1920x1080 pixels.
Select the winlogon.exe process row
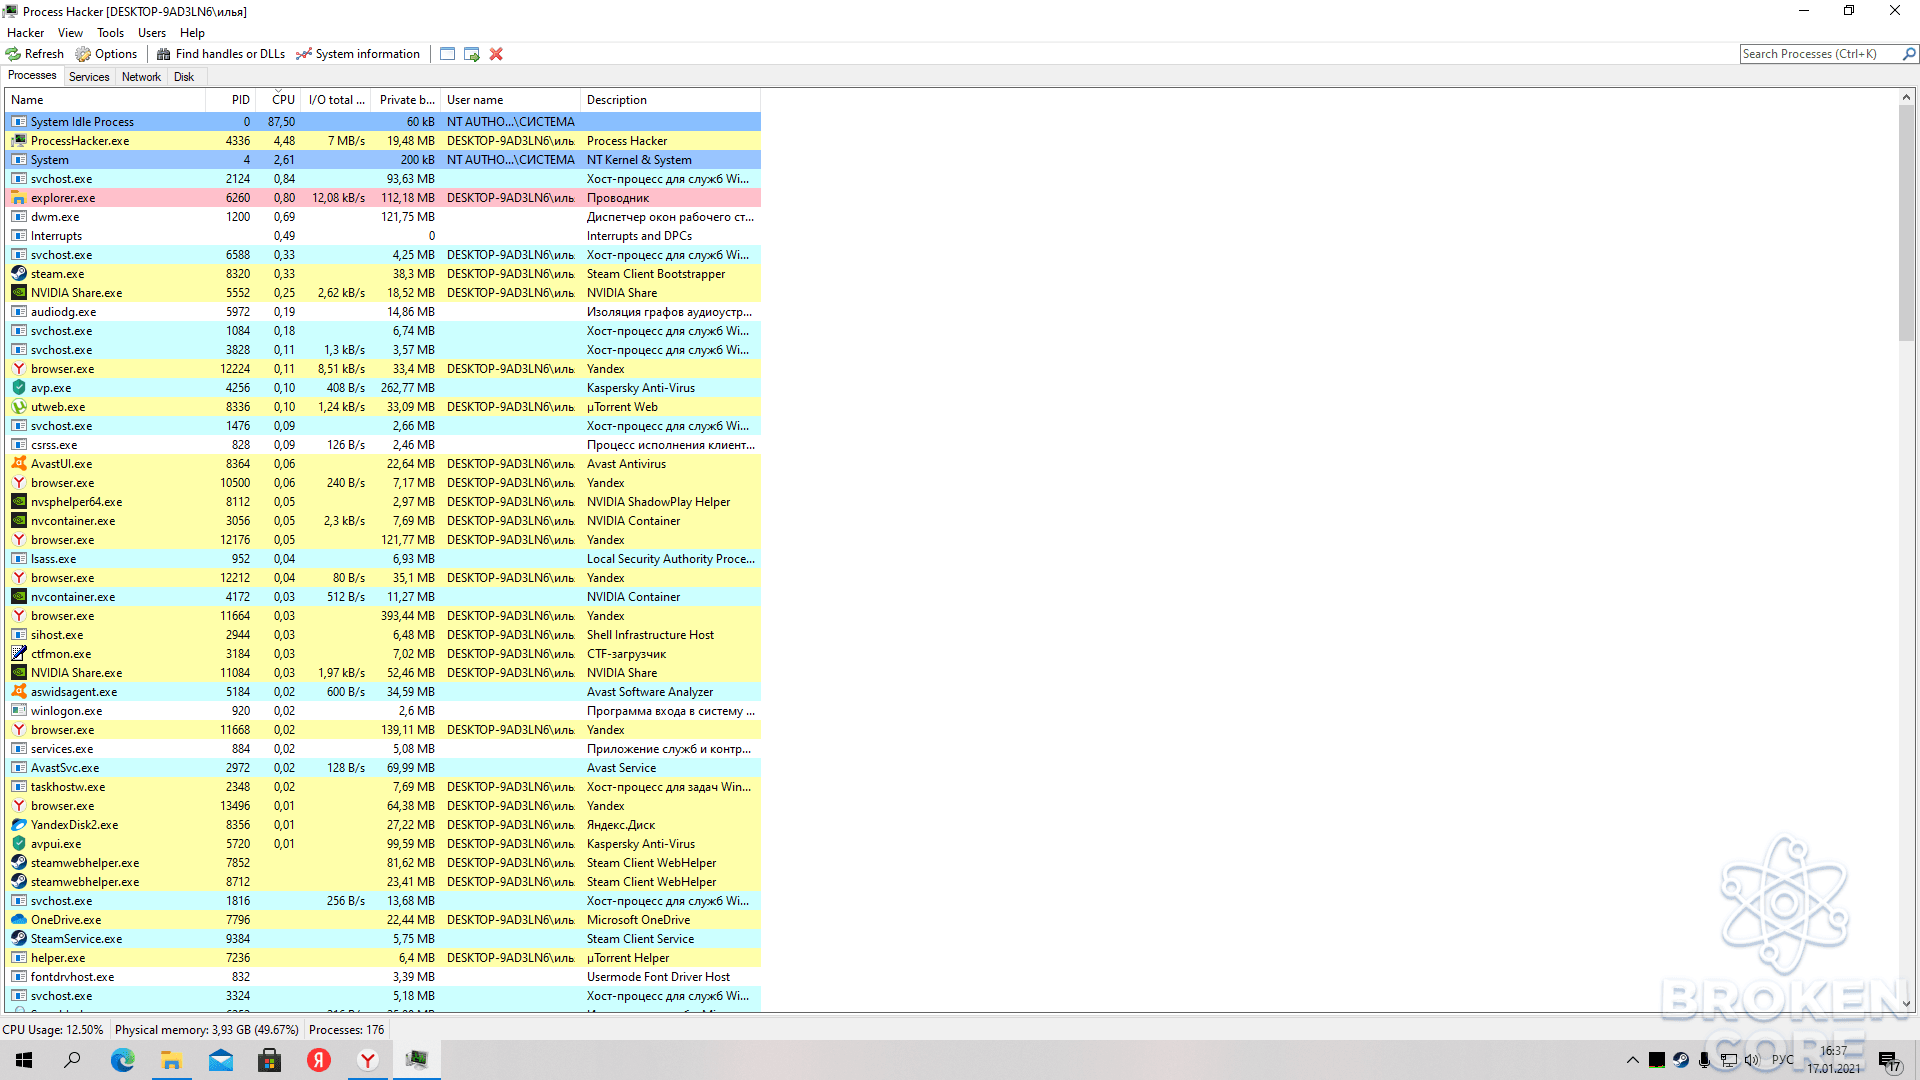tap(383, 710)
